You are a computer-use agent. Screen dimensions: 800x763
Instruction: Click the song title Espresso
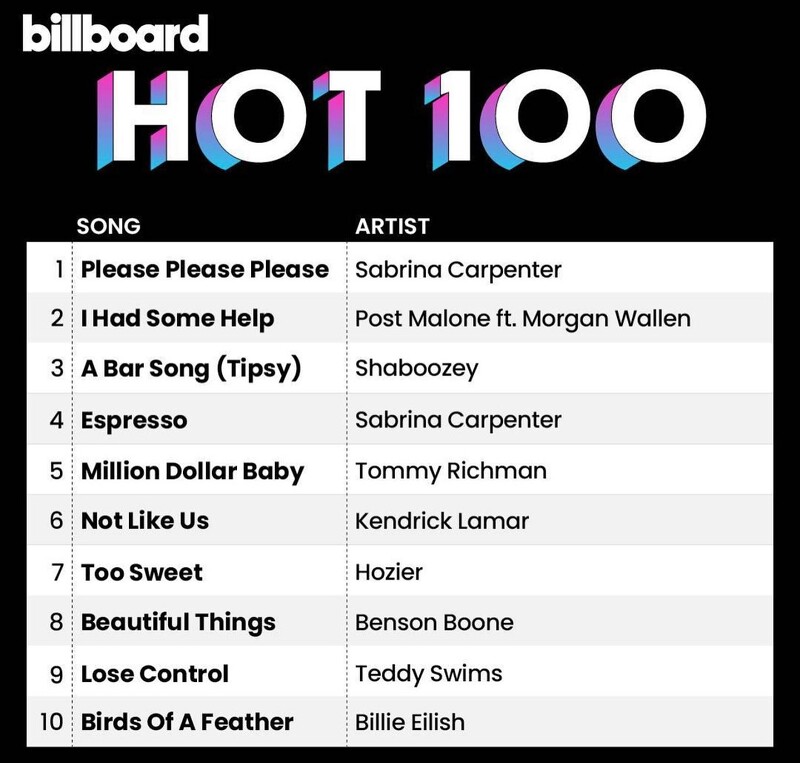click(x=134, y=420)
